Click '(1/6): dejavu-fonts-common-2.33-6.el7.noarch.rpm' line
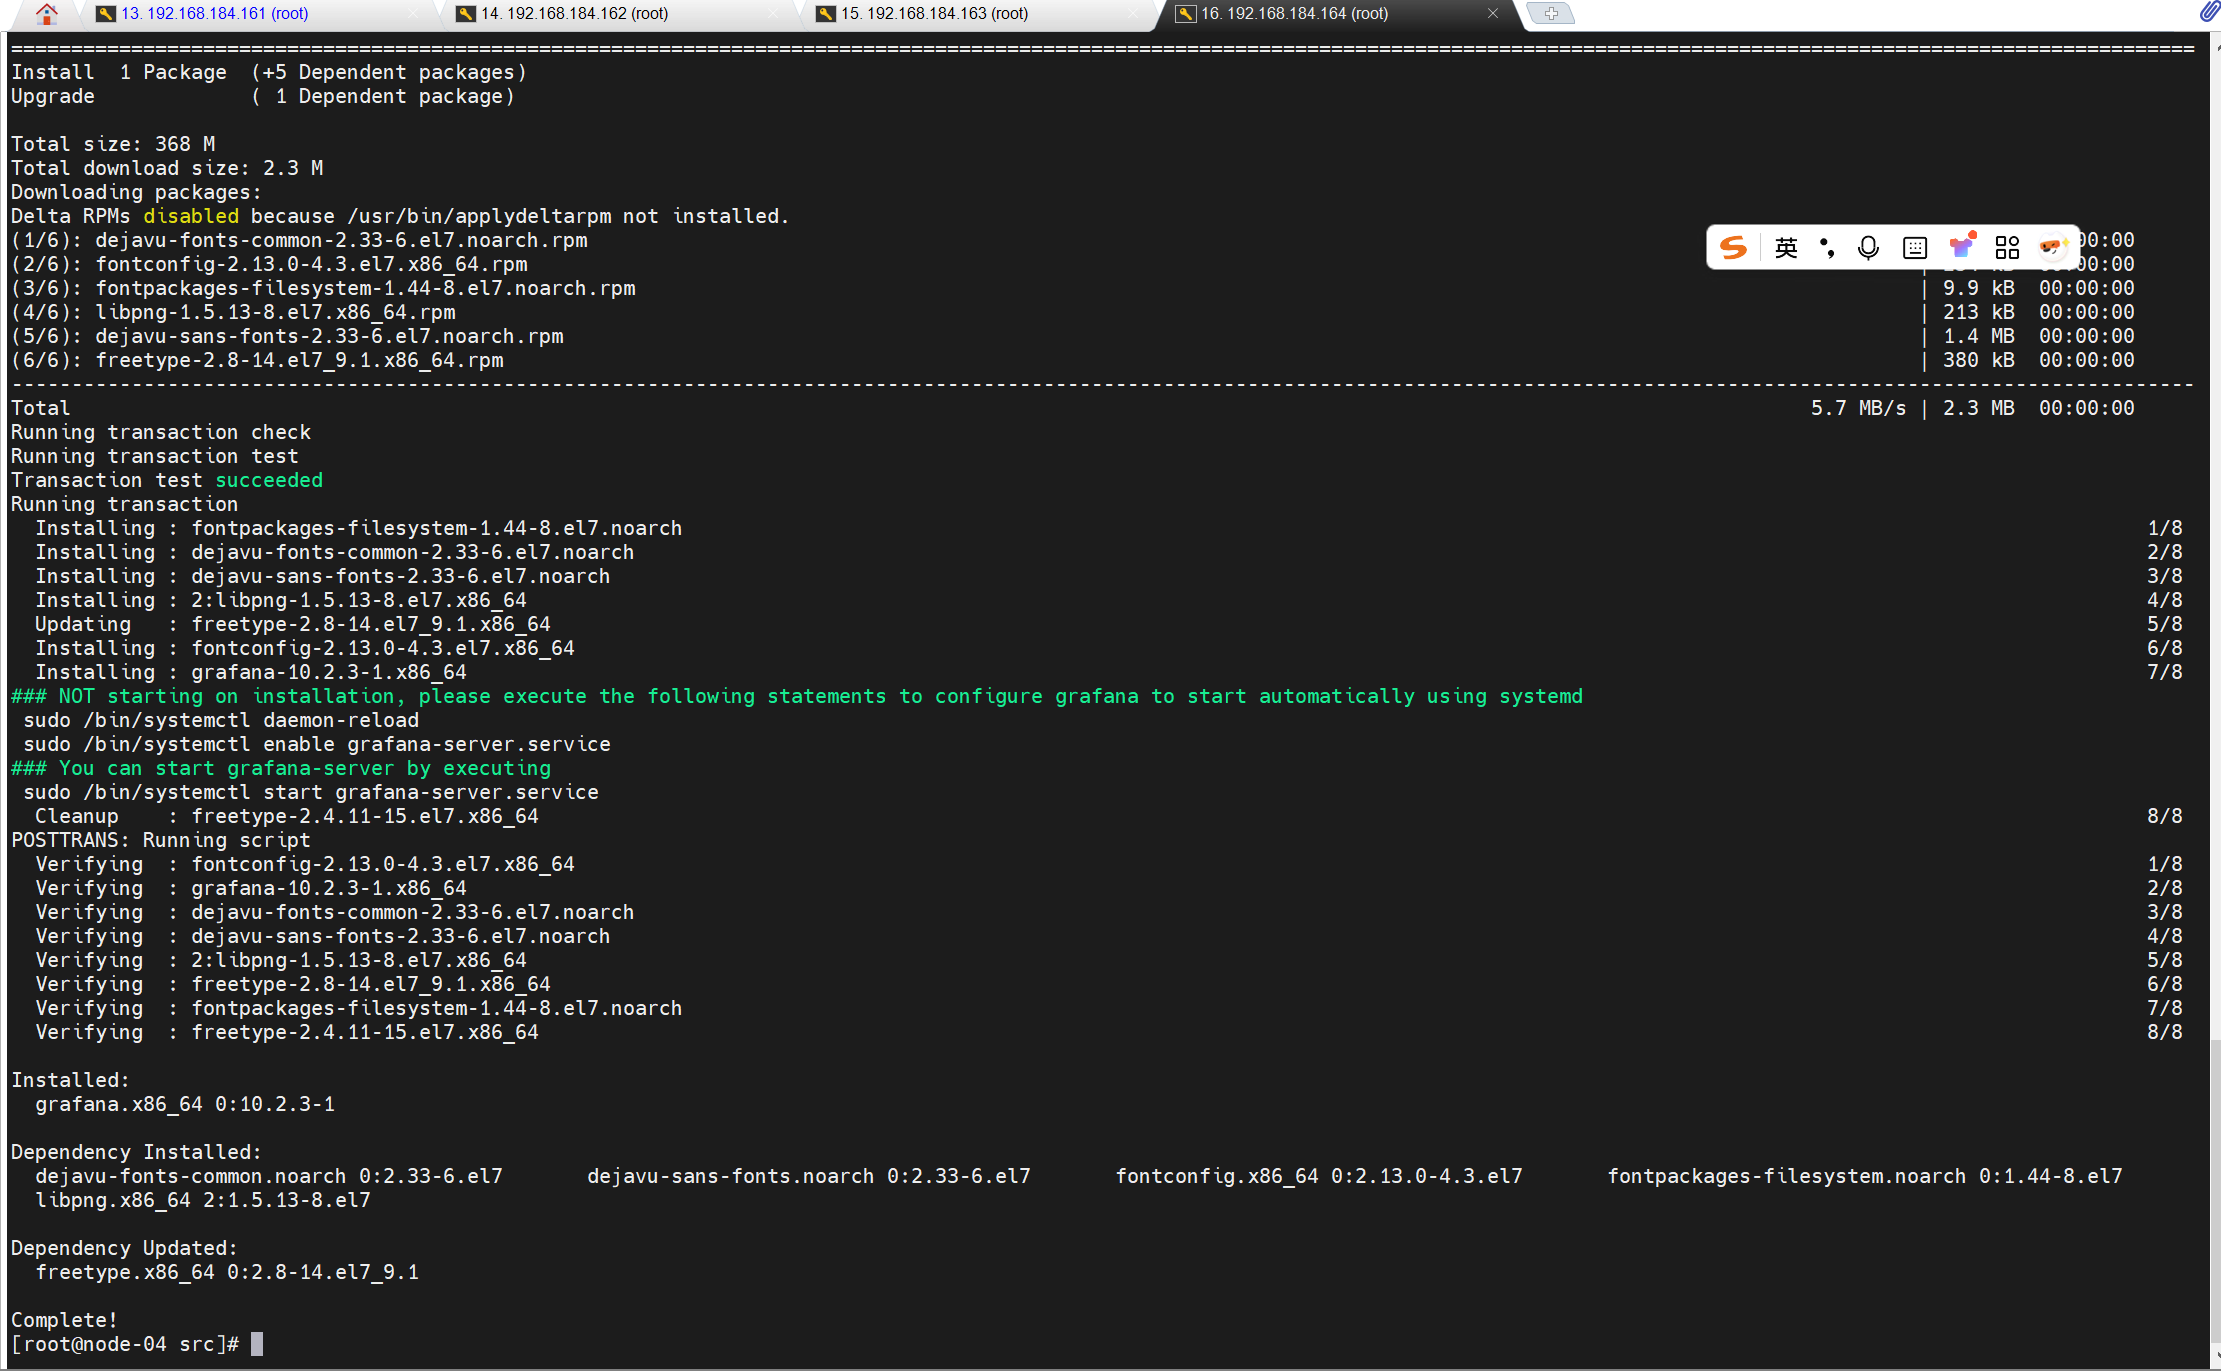Image resolution: width=2221 pixels, height=1372 pixels. (x=299, y=240)
